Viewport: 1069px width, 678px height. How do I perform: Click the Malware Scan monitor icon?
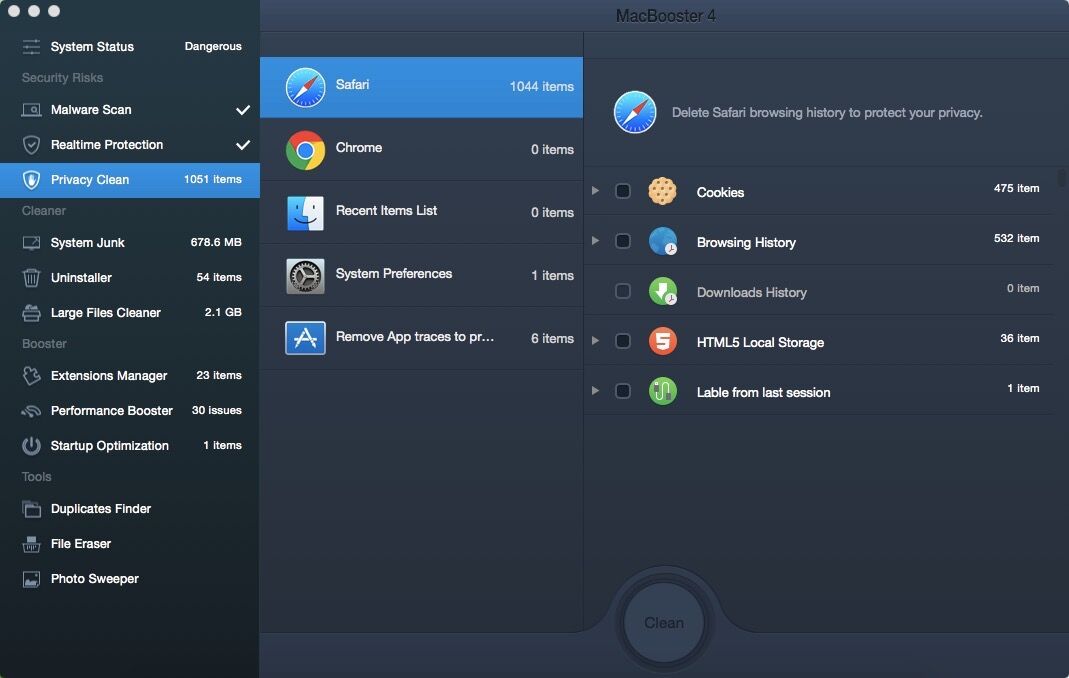point(31,110)
